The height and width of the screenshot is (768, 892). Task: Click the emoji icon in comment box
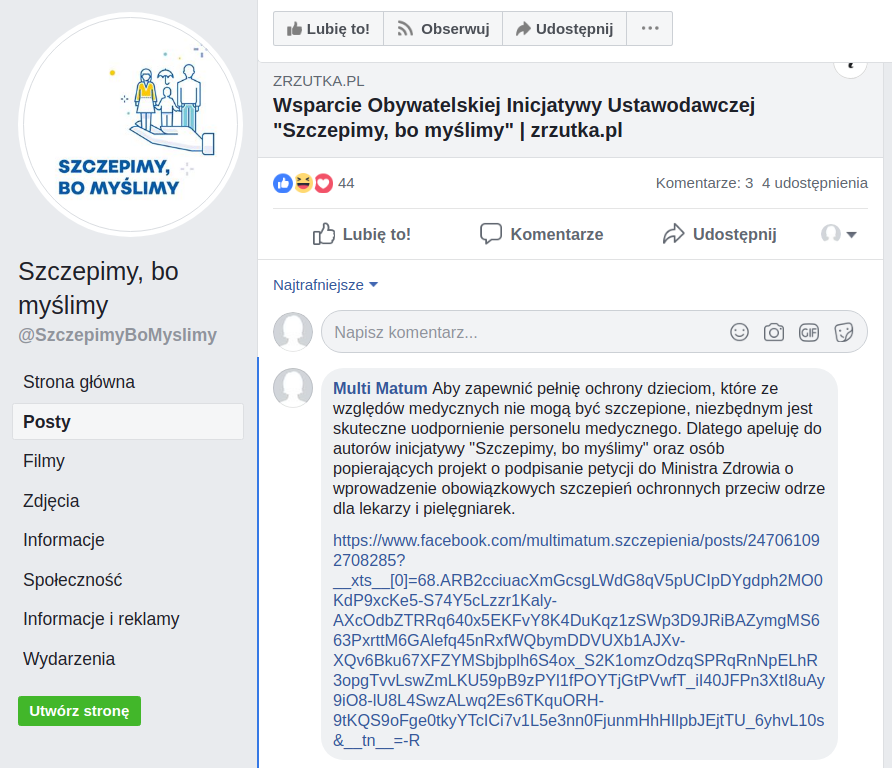[739, 332]
